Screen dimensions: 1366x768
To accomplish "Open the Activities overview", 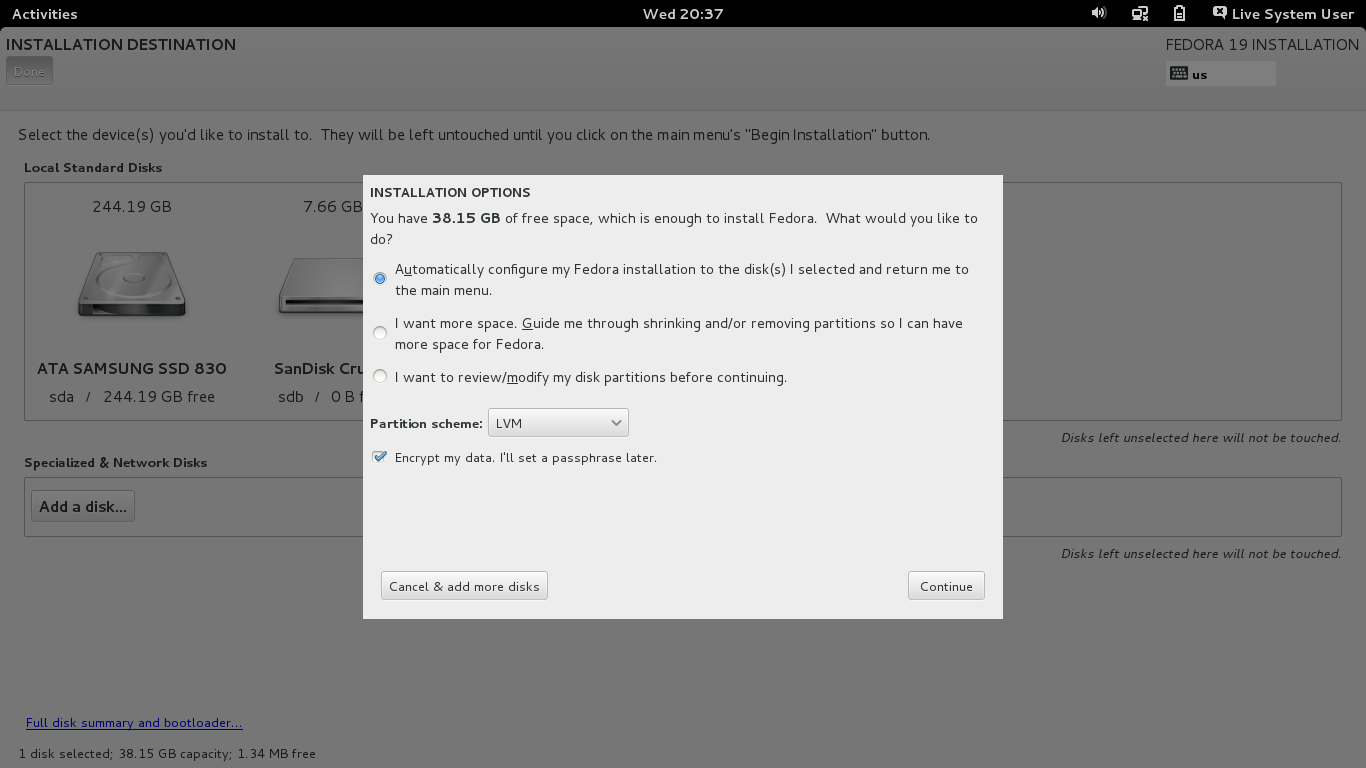I will point(44,14).
